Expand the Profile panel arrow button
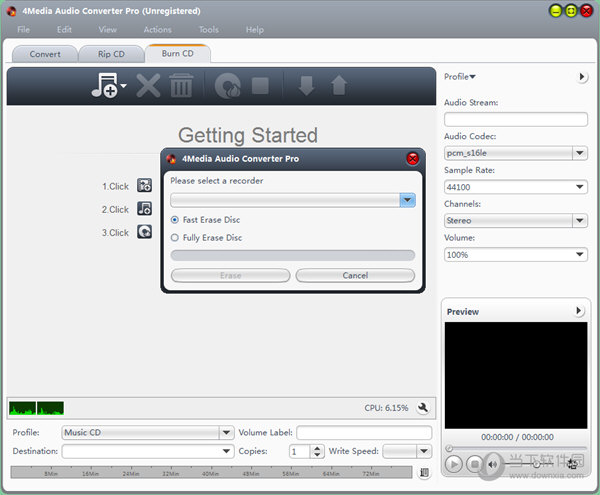This screenshot has width=600, height=495. coord(582,77)
